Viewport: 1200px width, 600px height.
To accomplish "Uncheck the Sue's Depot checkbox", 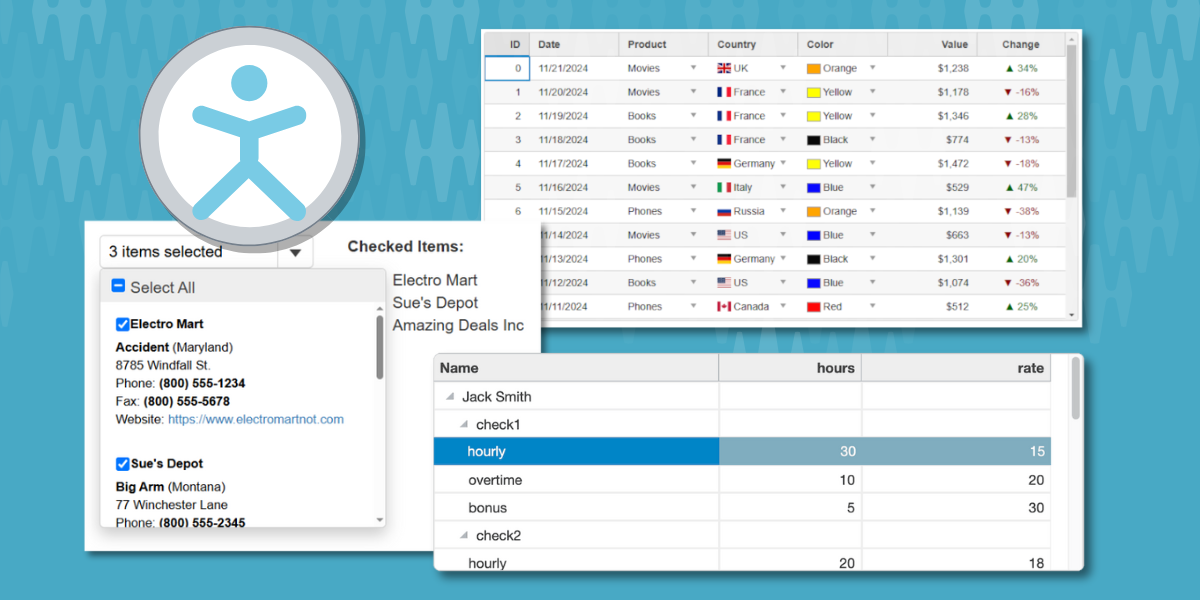I will click(122, 464).
